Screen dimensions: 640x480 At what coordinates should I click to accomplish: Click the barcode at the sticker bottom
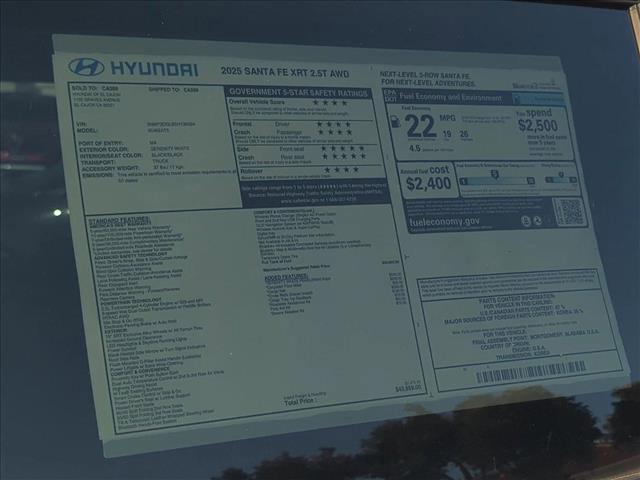(531, 372)
